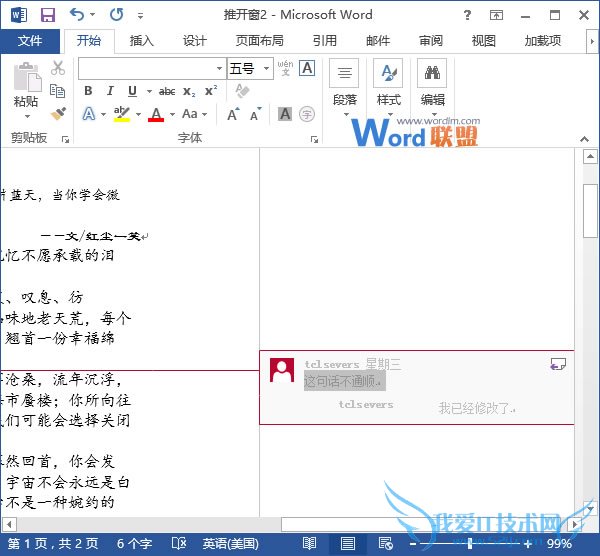
Task: Copy selection with the copy icon
Action: click(x=58, y=91)
